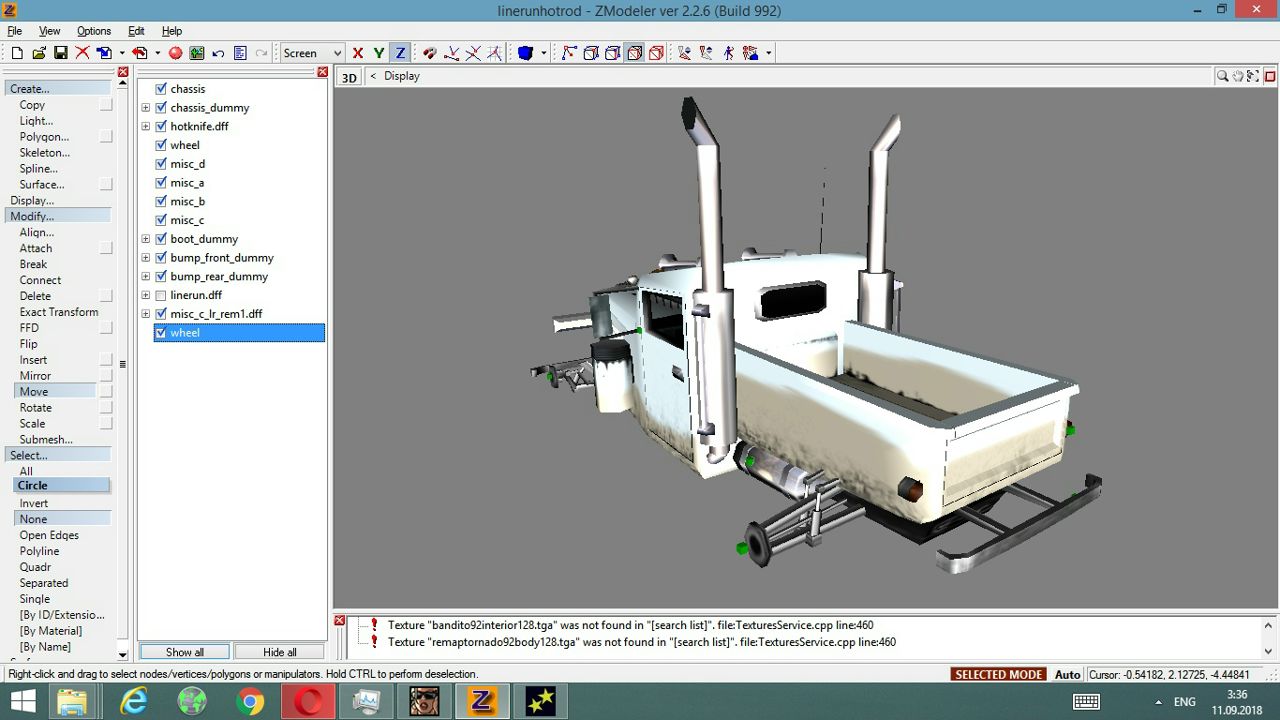Expand the bump_rear_dummy tree node
The image size is (1280, 720).
click(x=146, y=277)
